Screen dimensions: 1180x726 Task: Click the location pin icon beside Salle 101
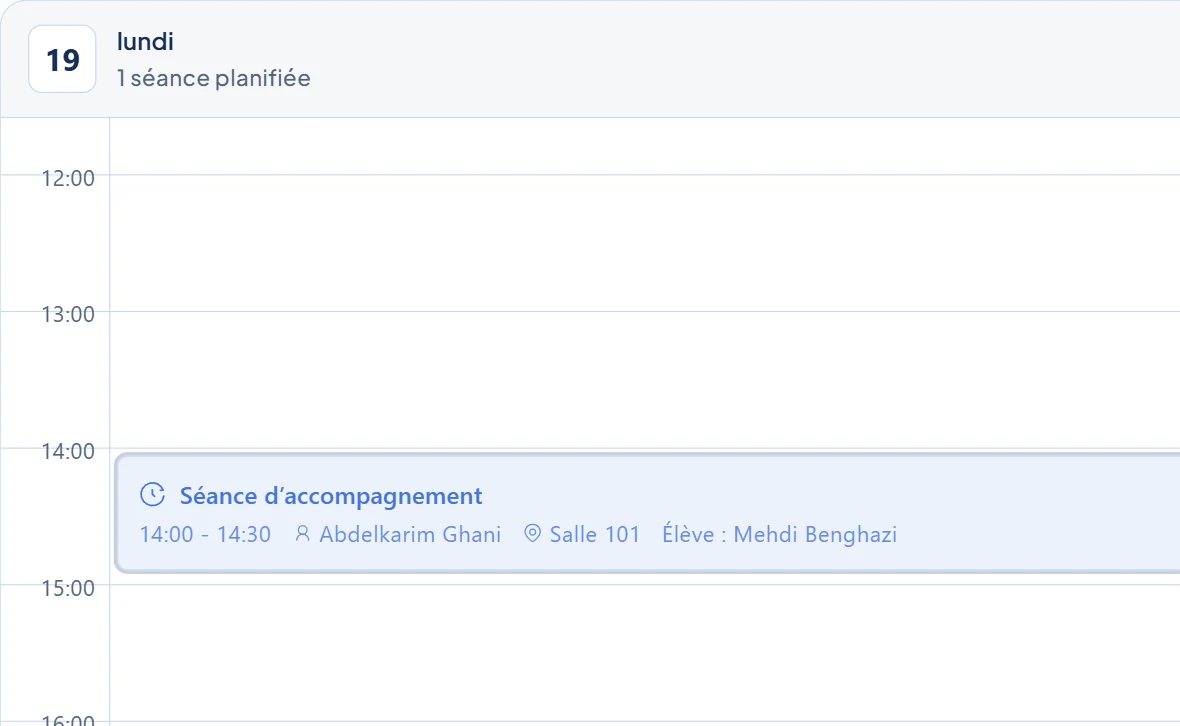tap(532, 534)
